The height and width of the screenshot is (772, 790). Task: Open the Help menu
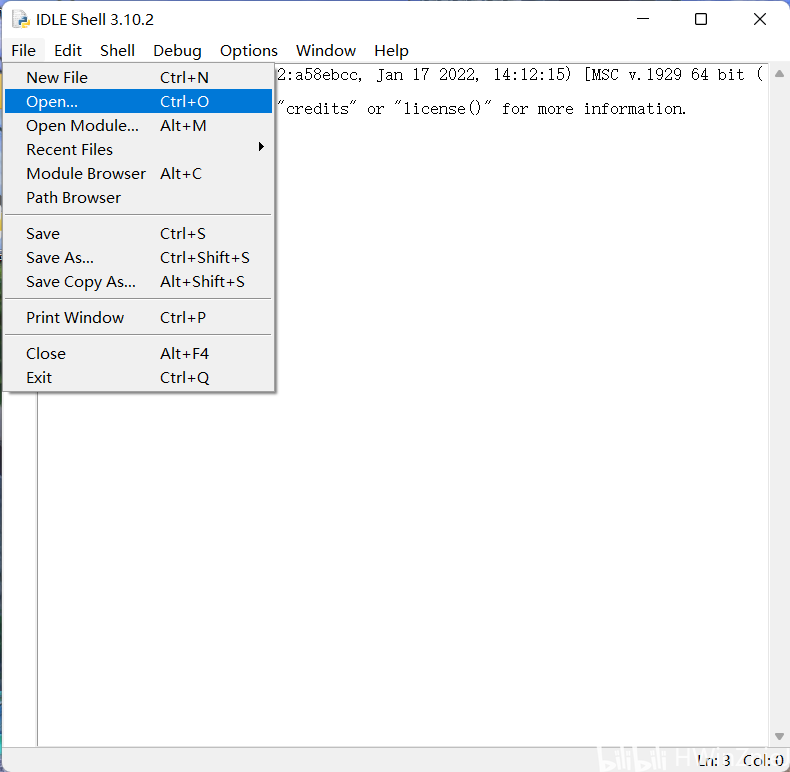[391, 50]
